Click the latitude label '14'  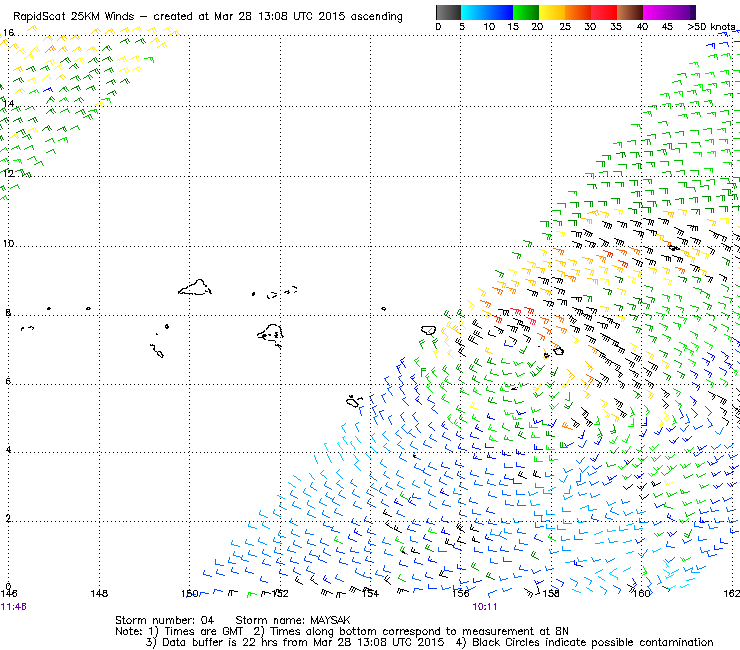[x=8, y=103]
